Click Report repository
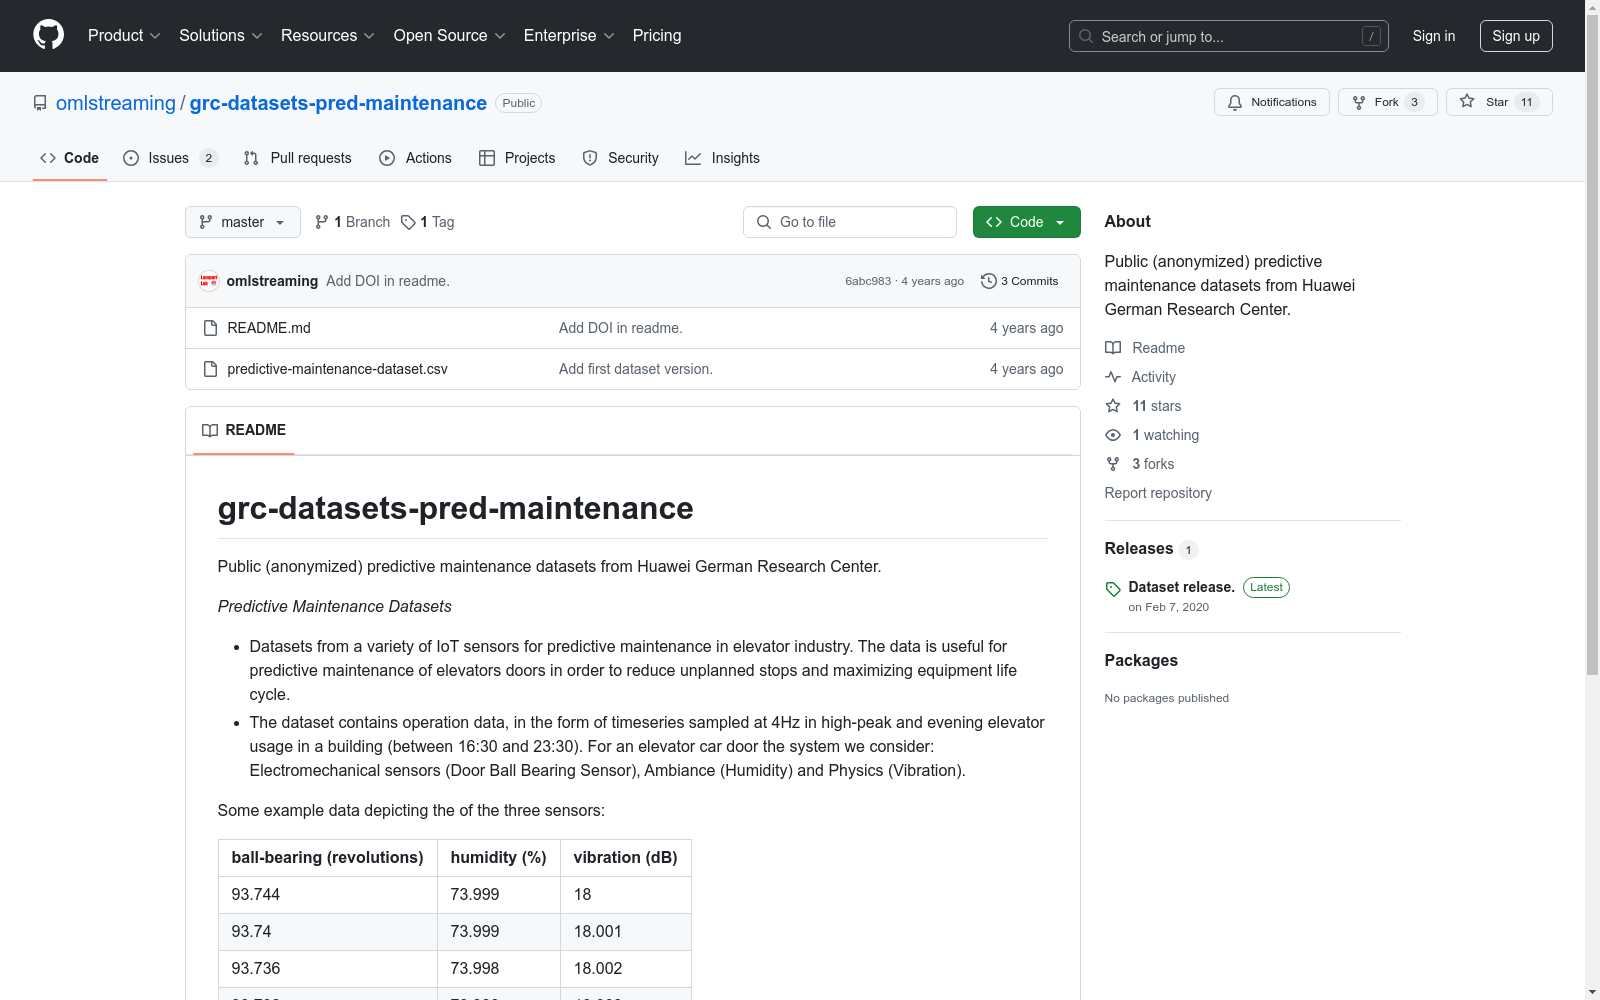Image resolution: width=1600 pixels, height=1000 pixels. pos(1158,493)
